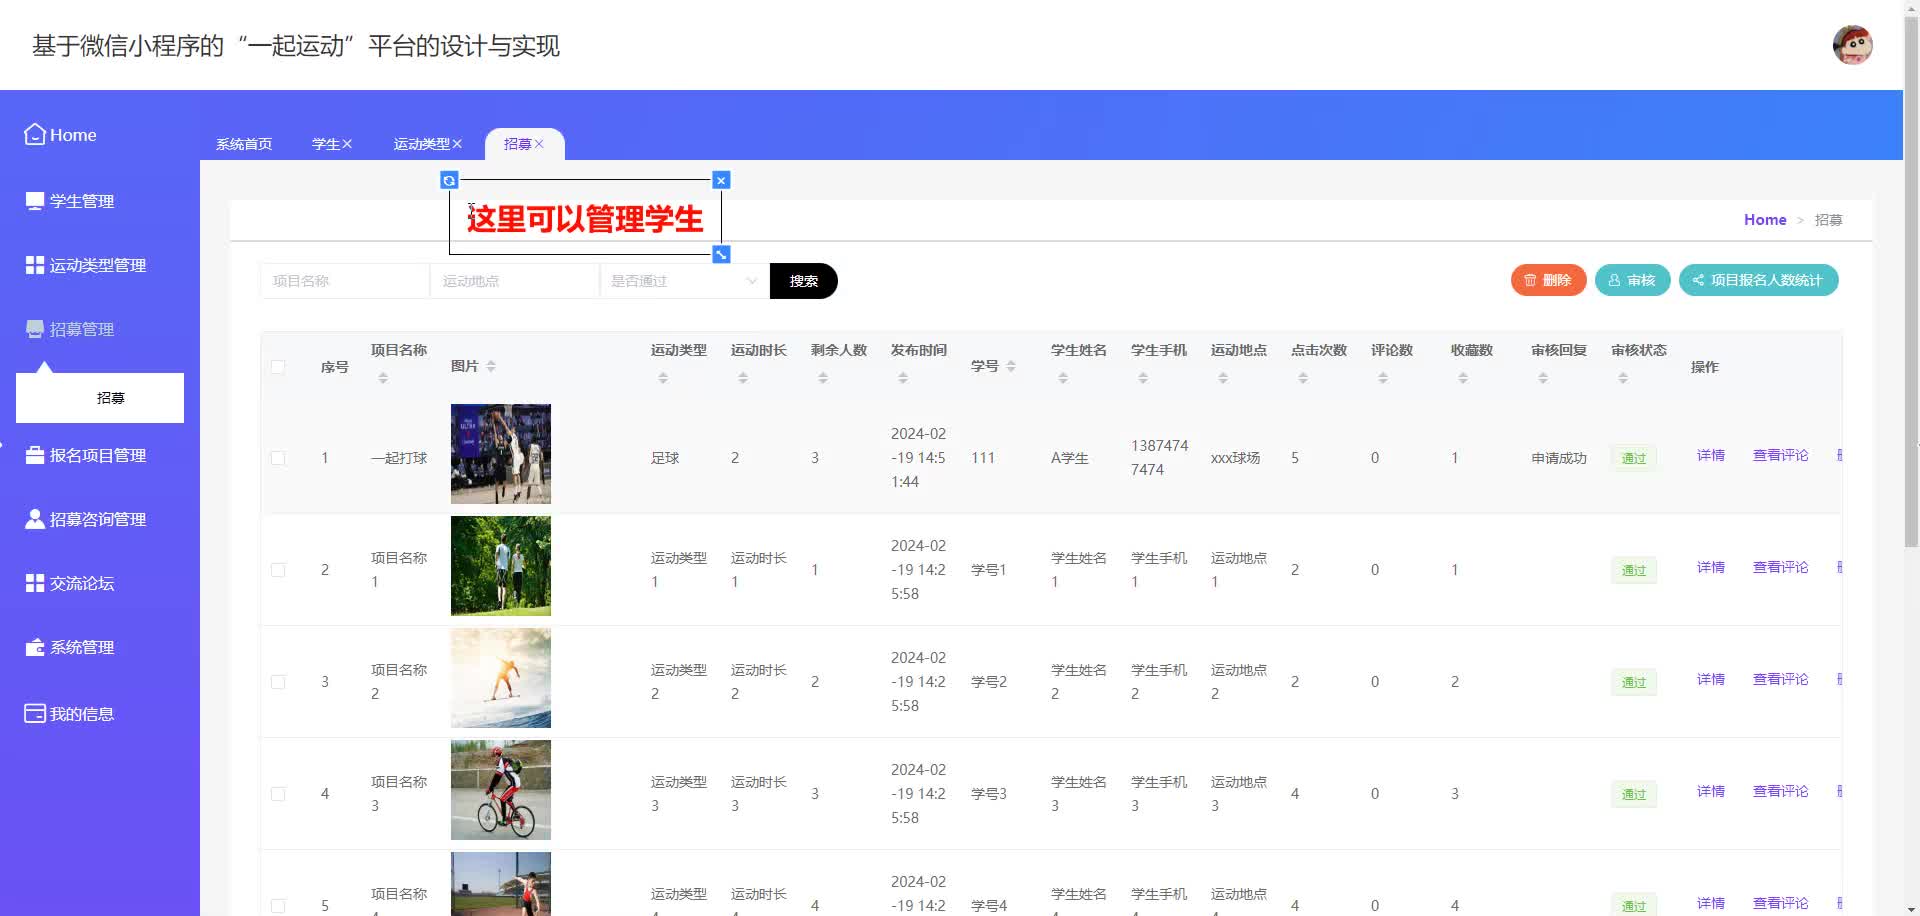Image resolution: width=1920 pixels, height=916 pixels.
Task: Click the close icon on annotation text box
Action: [721, 181]
